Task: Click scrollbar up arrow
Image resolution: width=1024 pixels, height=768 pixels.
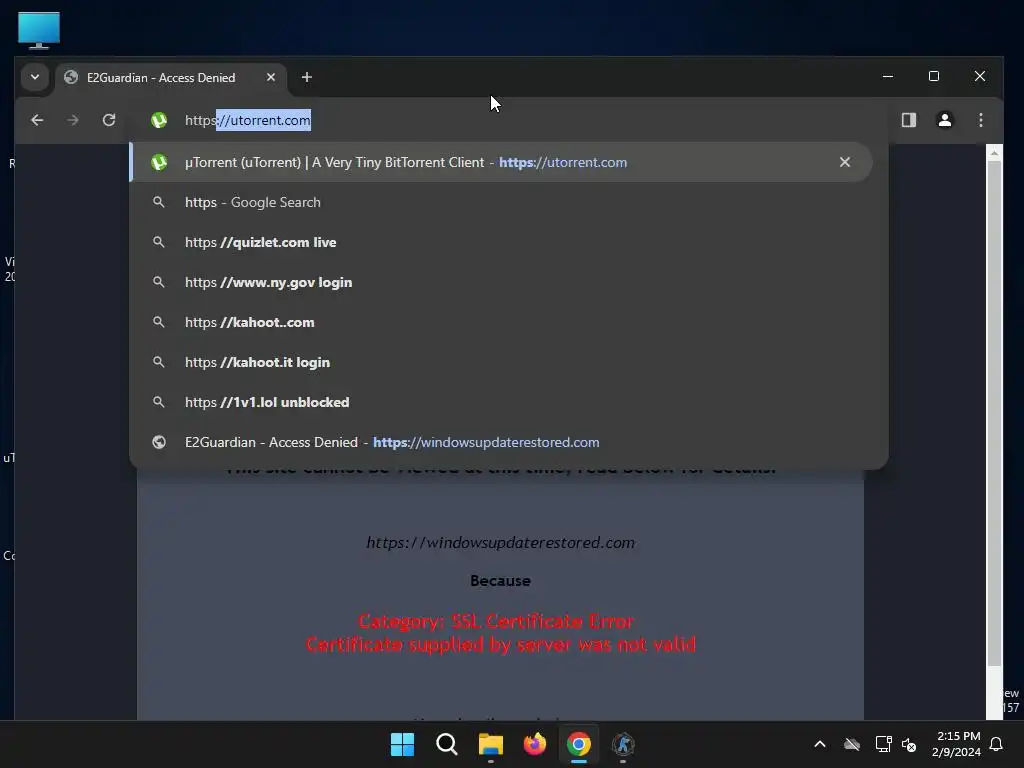Action: [x=994, y=153]
